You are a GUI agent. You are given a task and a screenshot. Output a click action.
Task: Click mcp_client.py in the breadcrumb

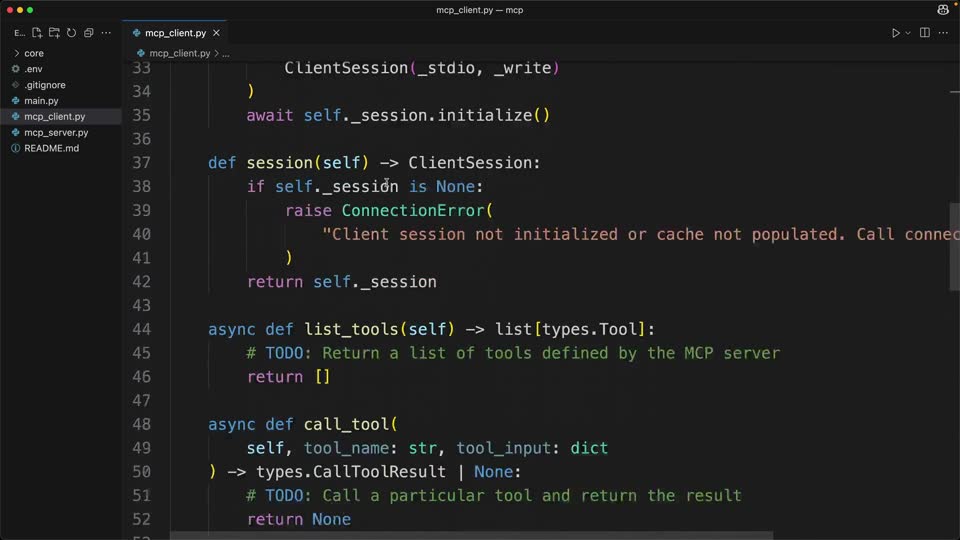tap(179, 53)
